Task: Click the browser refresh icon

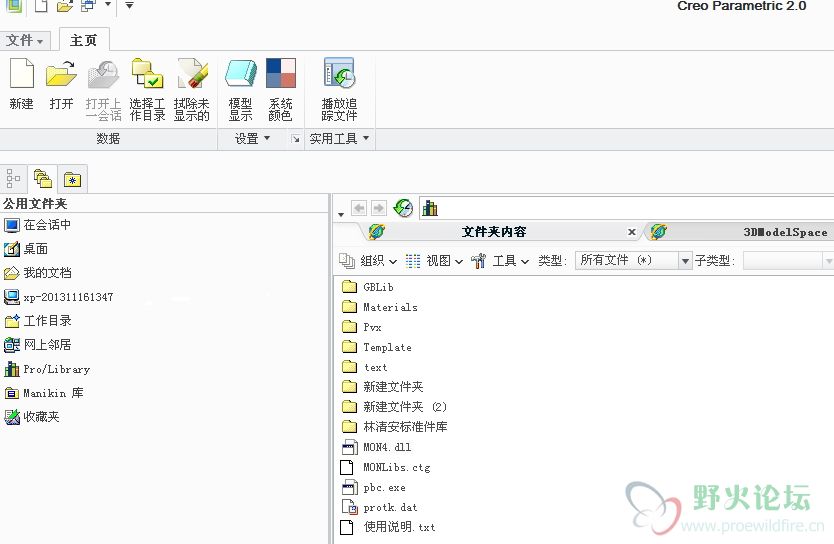Action: click(403, 208)
